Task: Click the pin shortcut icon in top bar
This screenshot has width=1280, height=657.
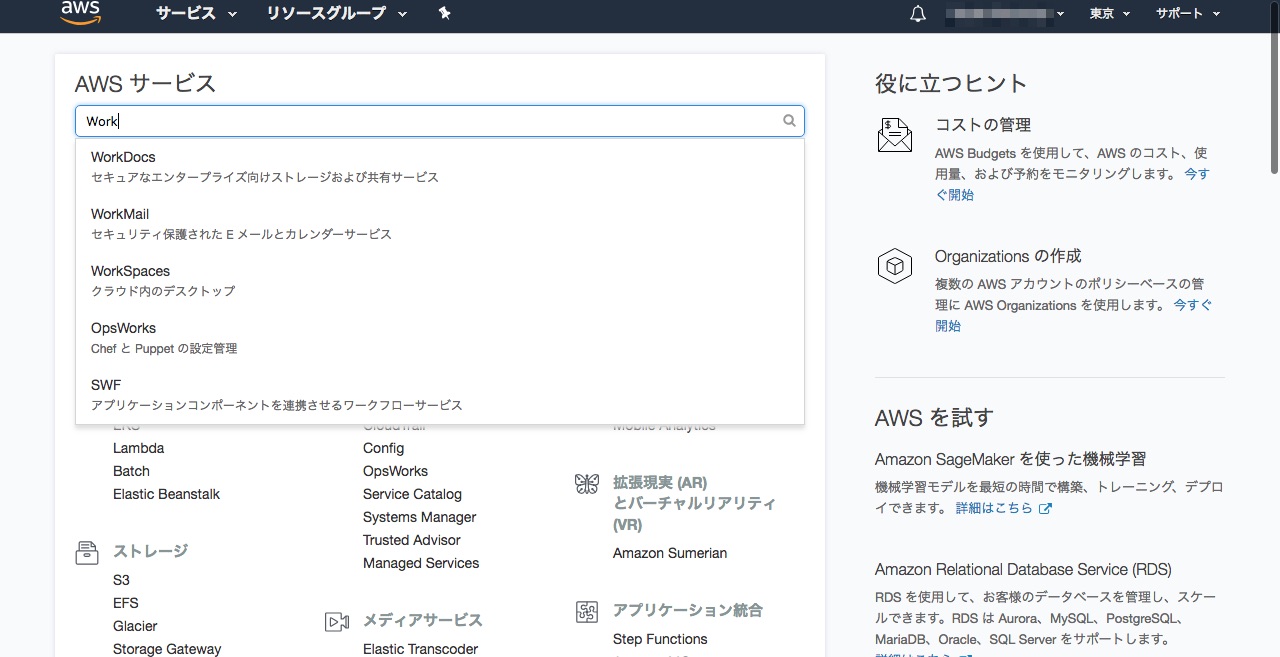Action: pos(445,14)
